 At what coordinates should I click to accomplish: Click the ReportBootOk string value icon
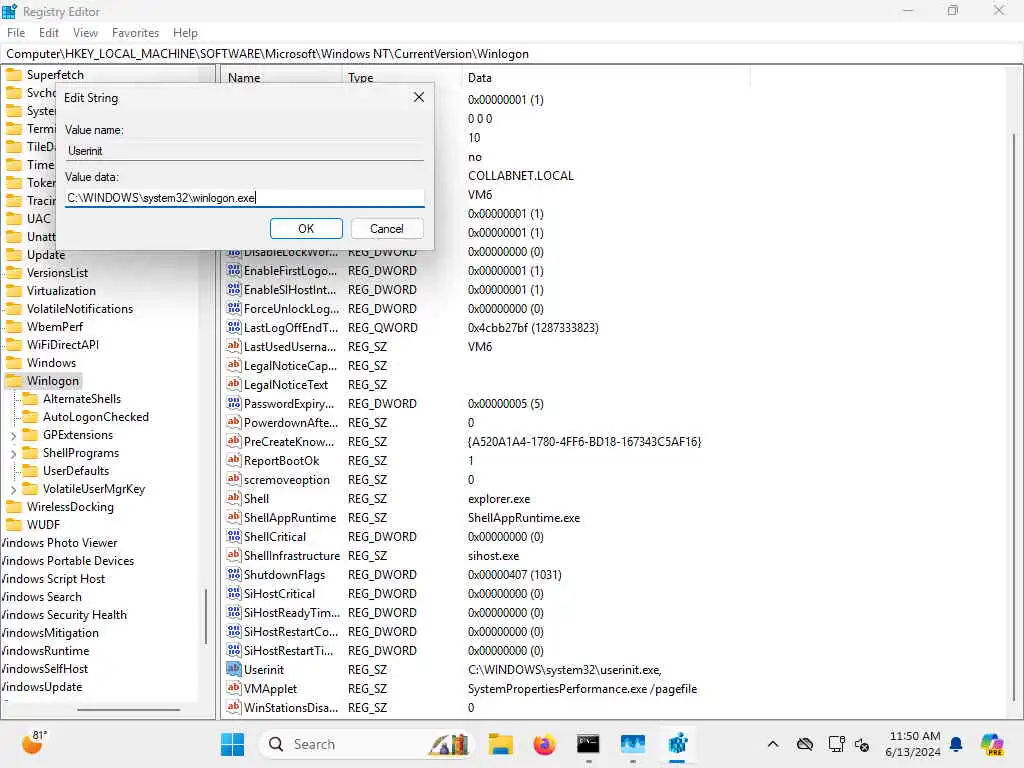tap(234, 460)
